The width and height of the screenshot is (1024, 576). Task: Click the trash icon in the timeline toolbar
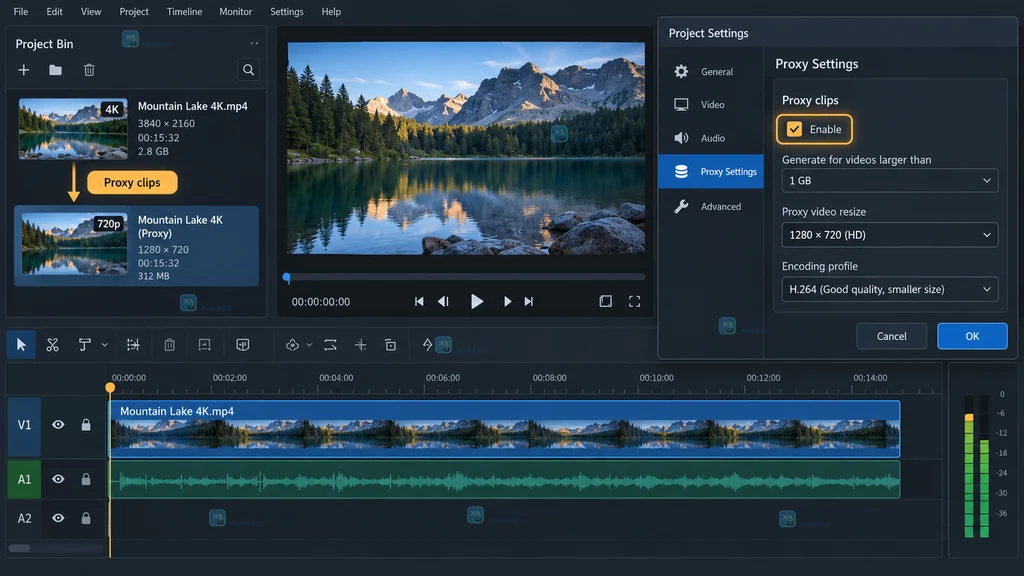[x=170, y=345]
